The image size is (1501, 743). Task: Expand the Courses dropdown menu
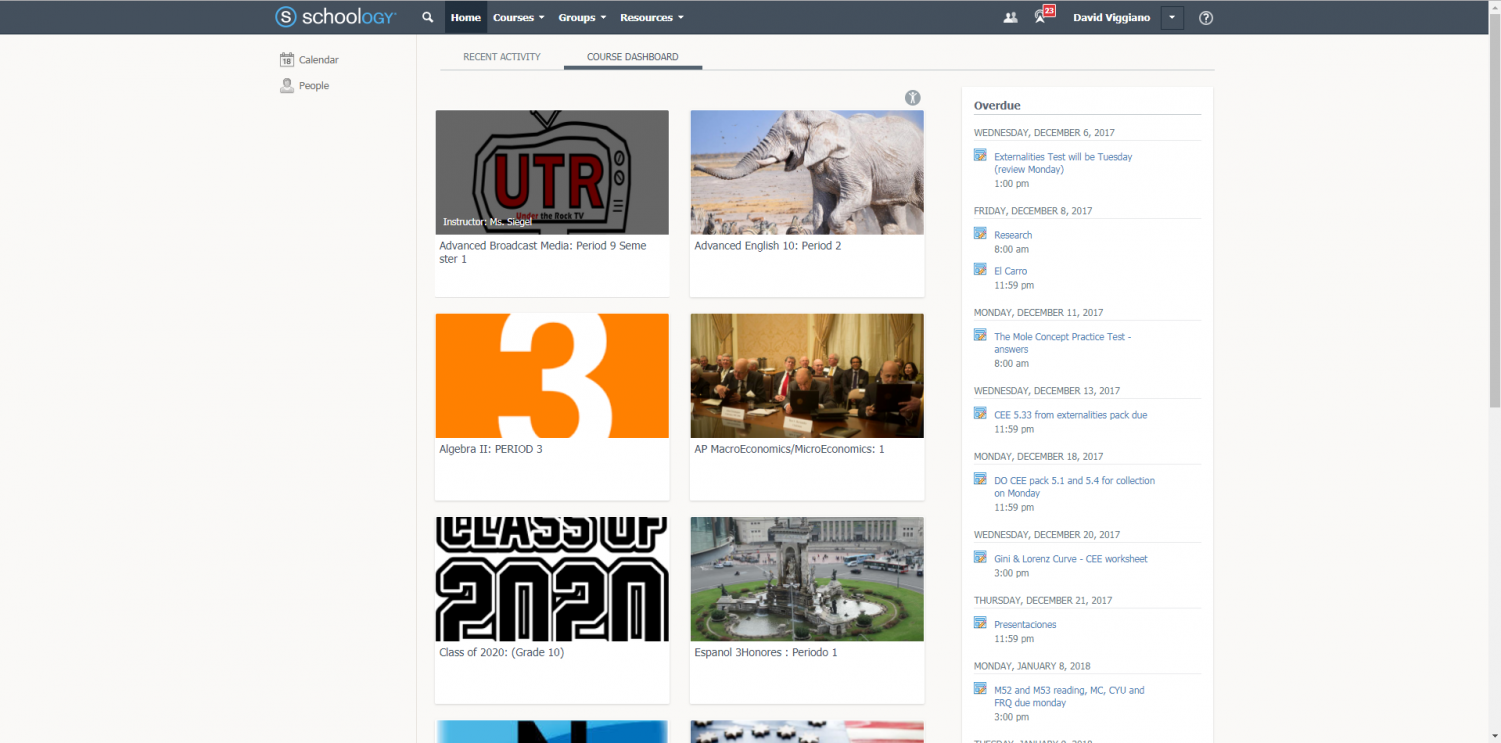[519, 17]
